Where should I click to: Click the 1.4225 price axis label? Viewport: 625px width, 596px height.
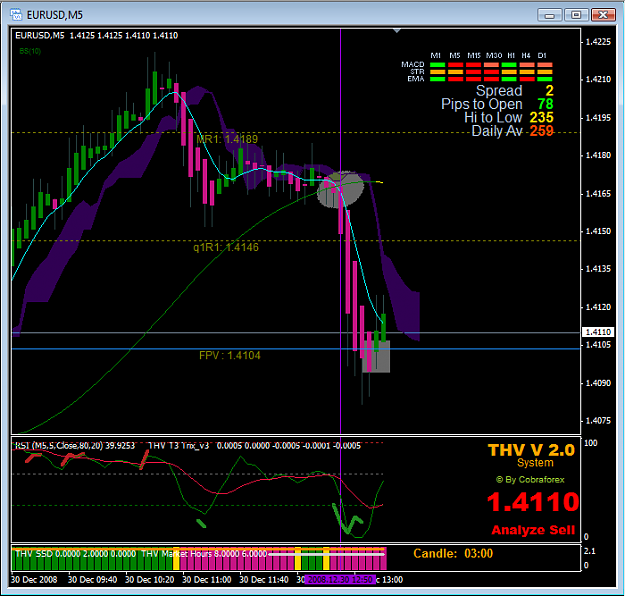tap(598, 42)
